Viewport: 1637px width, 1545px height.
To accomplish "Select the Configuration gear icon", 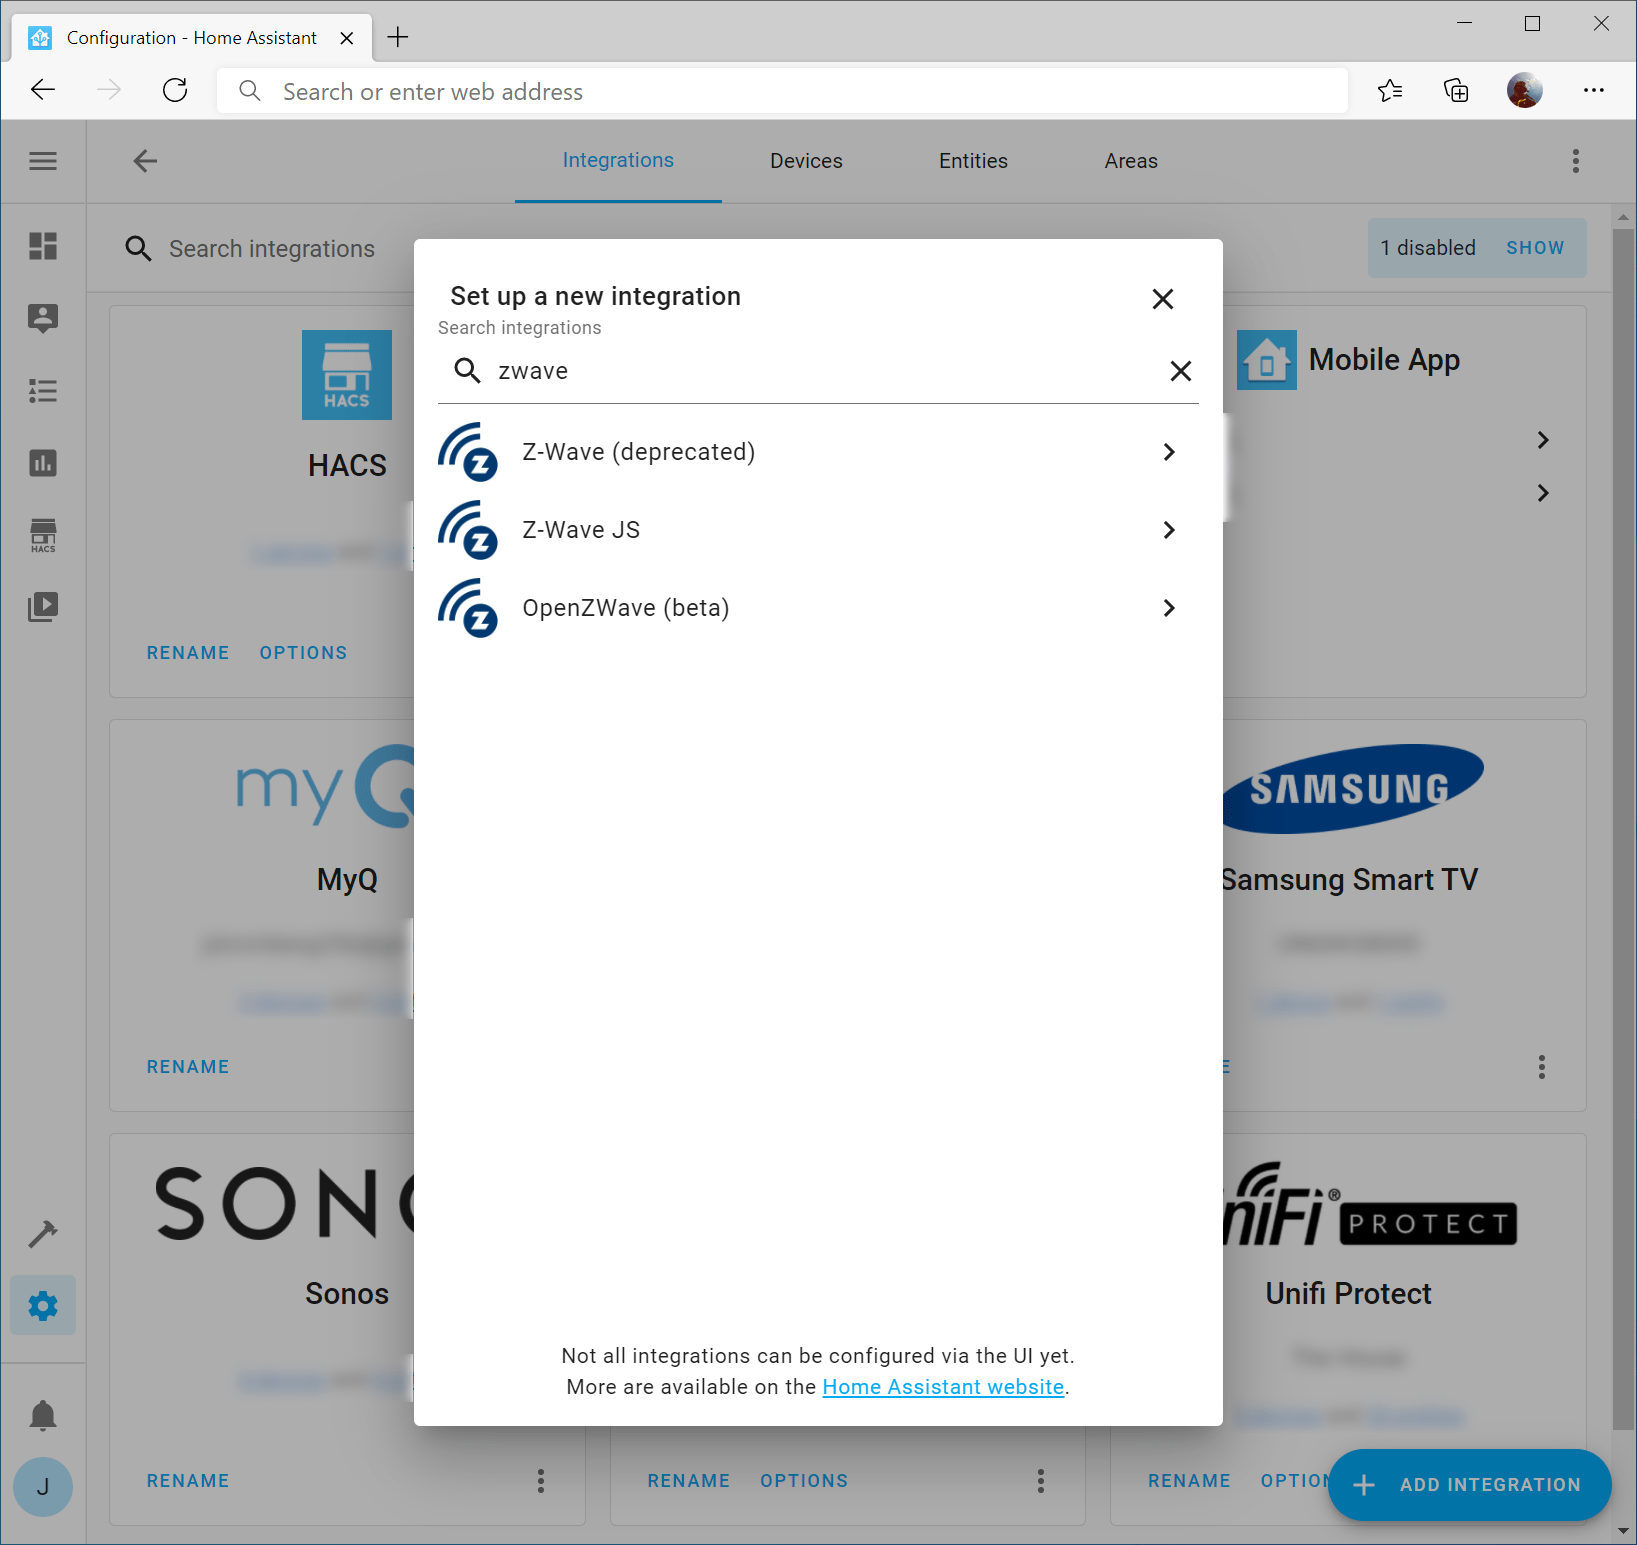I will pos(43,1305).
